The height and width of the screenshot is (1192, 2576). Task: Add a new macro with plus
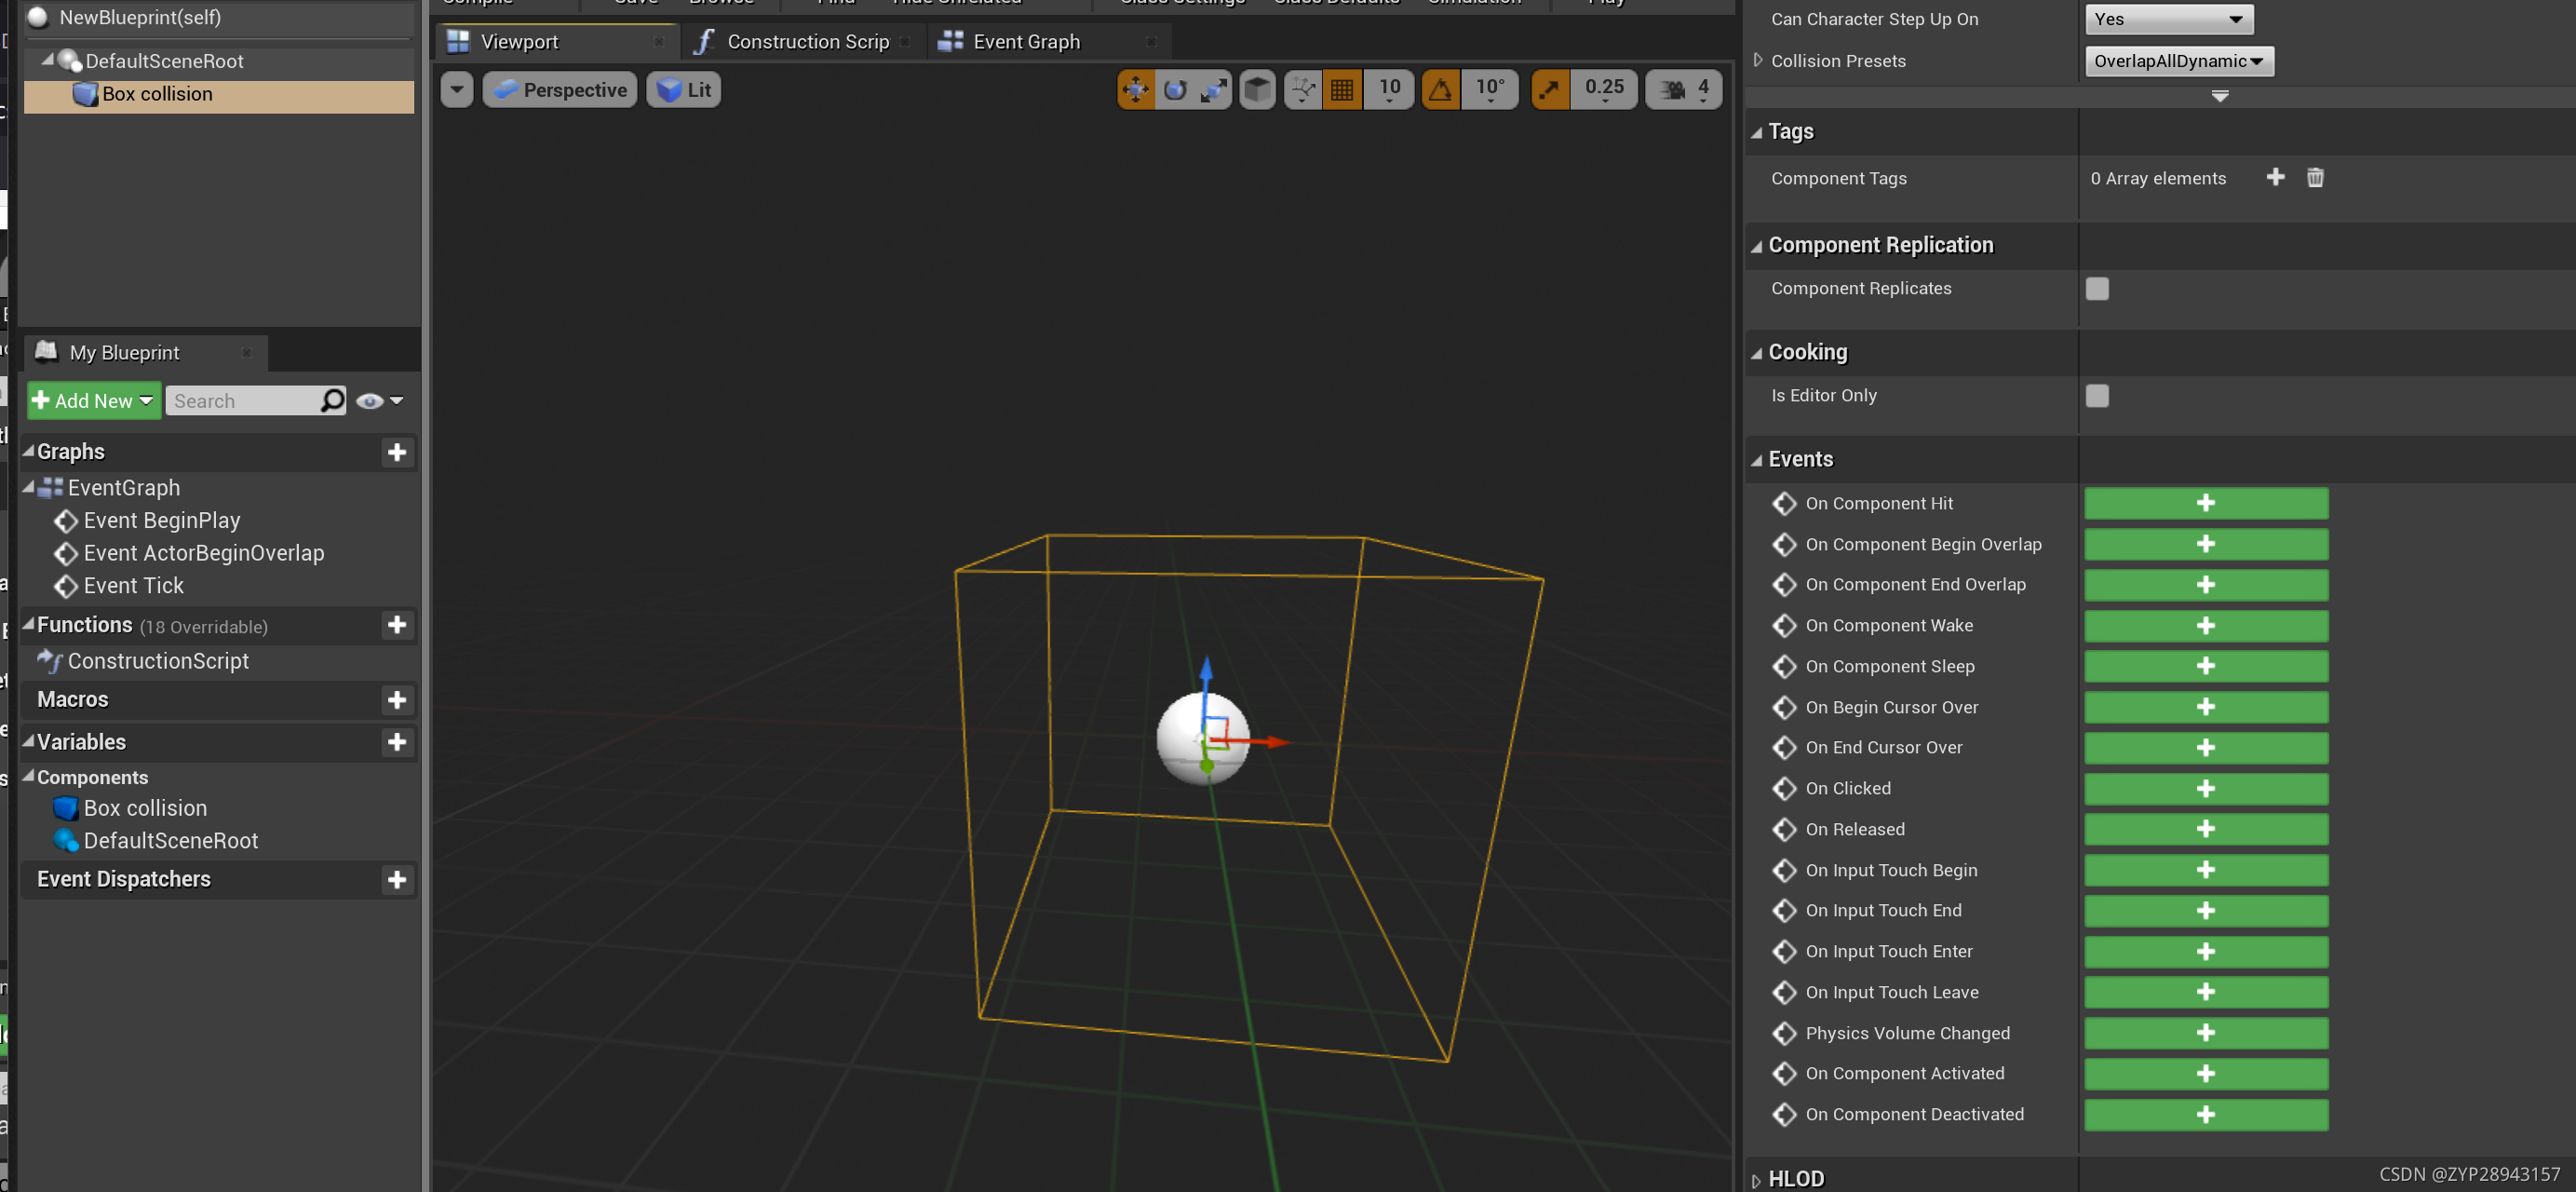[x=397, y=700]
